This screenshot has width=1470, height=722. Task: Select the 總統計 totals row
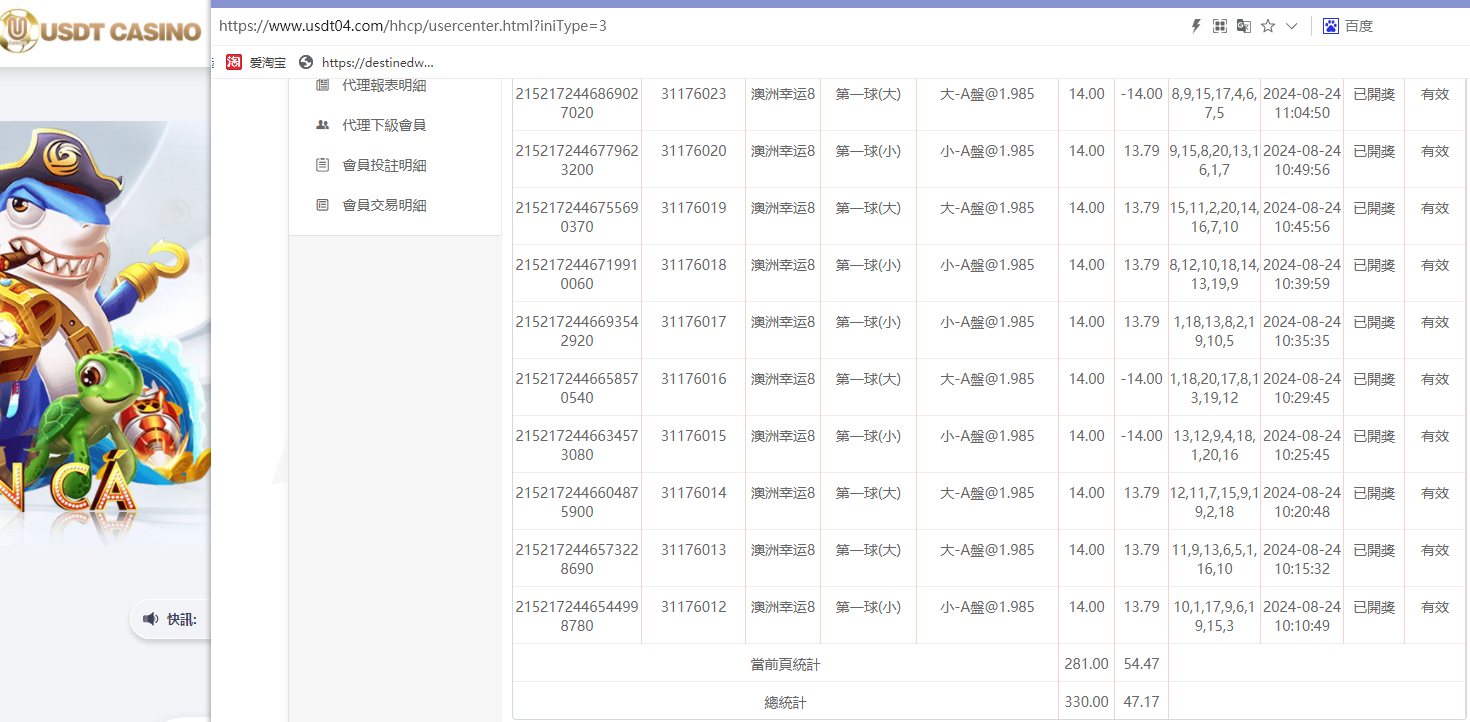coord(785,701)
